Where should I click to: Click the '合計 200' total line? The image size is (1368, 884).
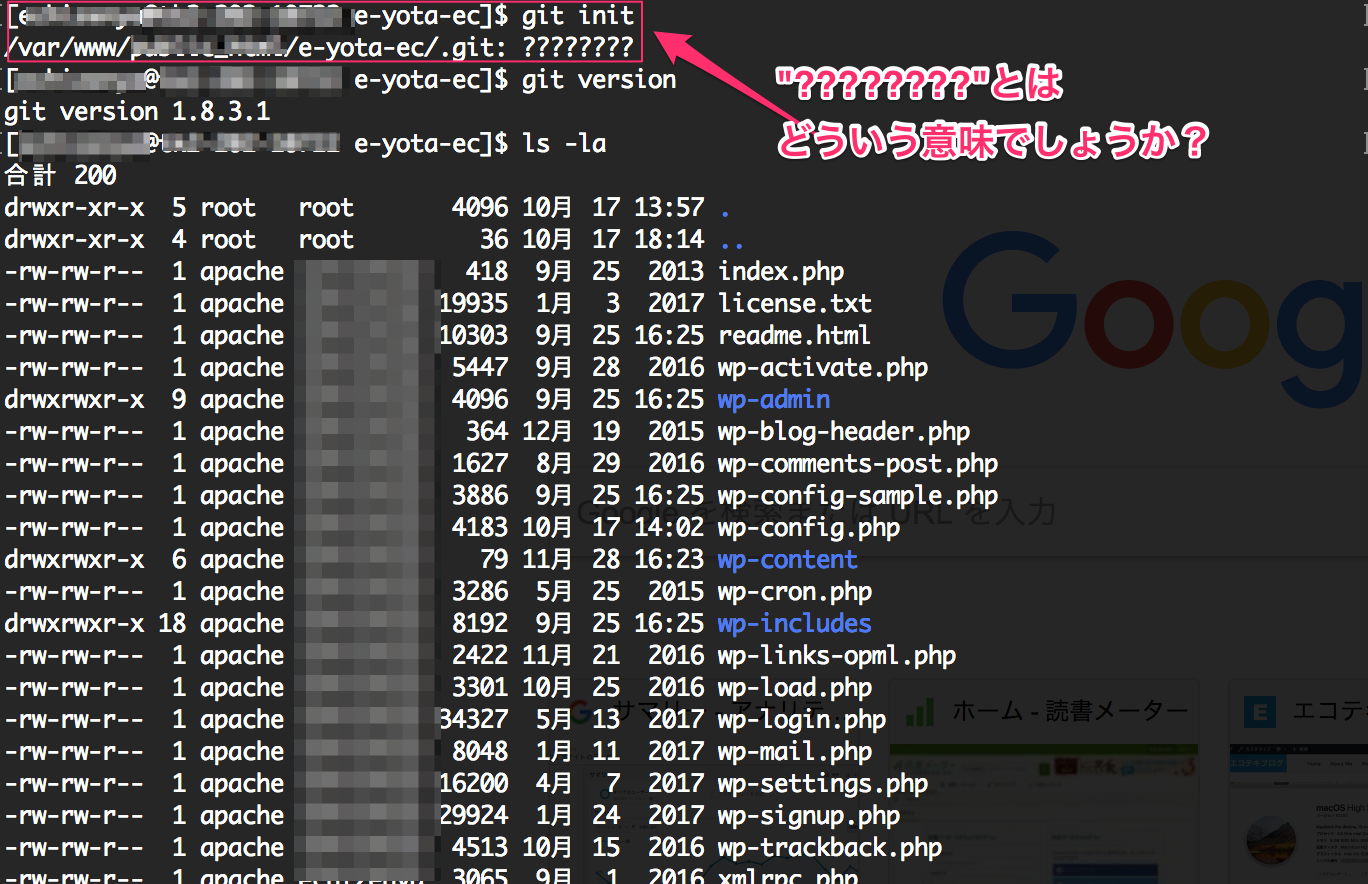click(x=61, y=176)
